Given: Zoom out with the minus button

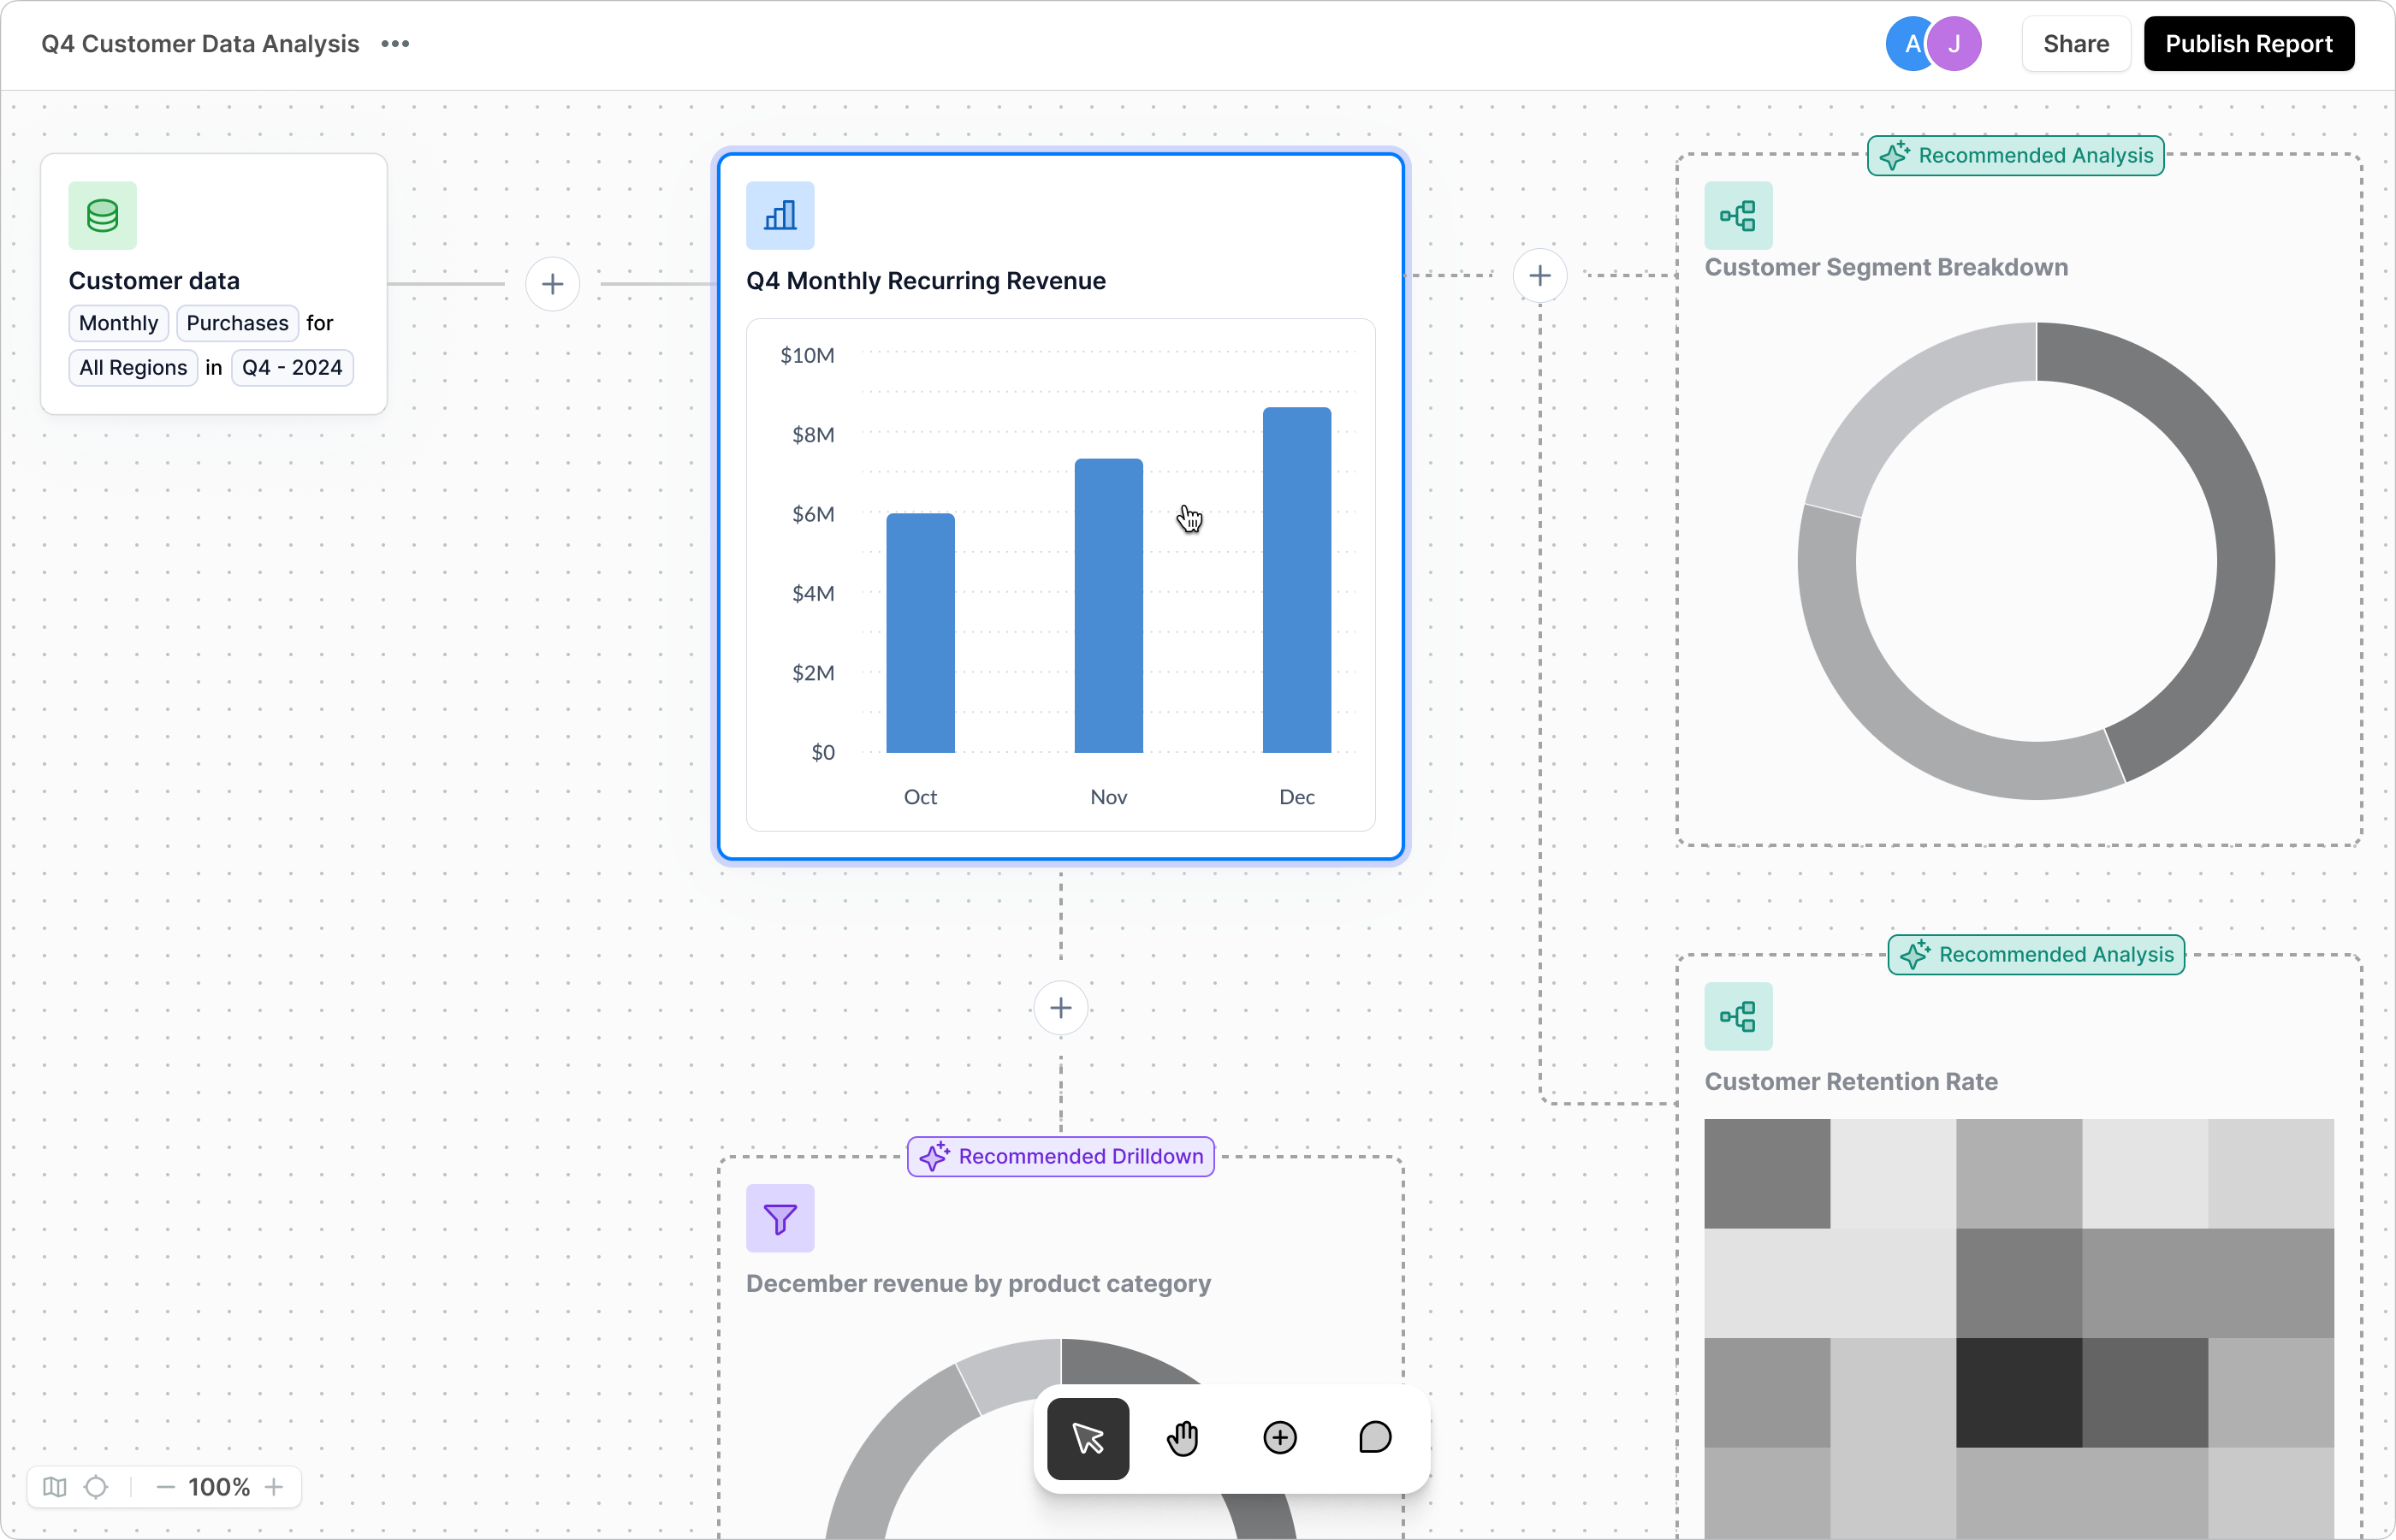Looking at the screenshot, I should click(166, 1487).
